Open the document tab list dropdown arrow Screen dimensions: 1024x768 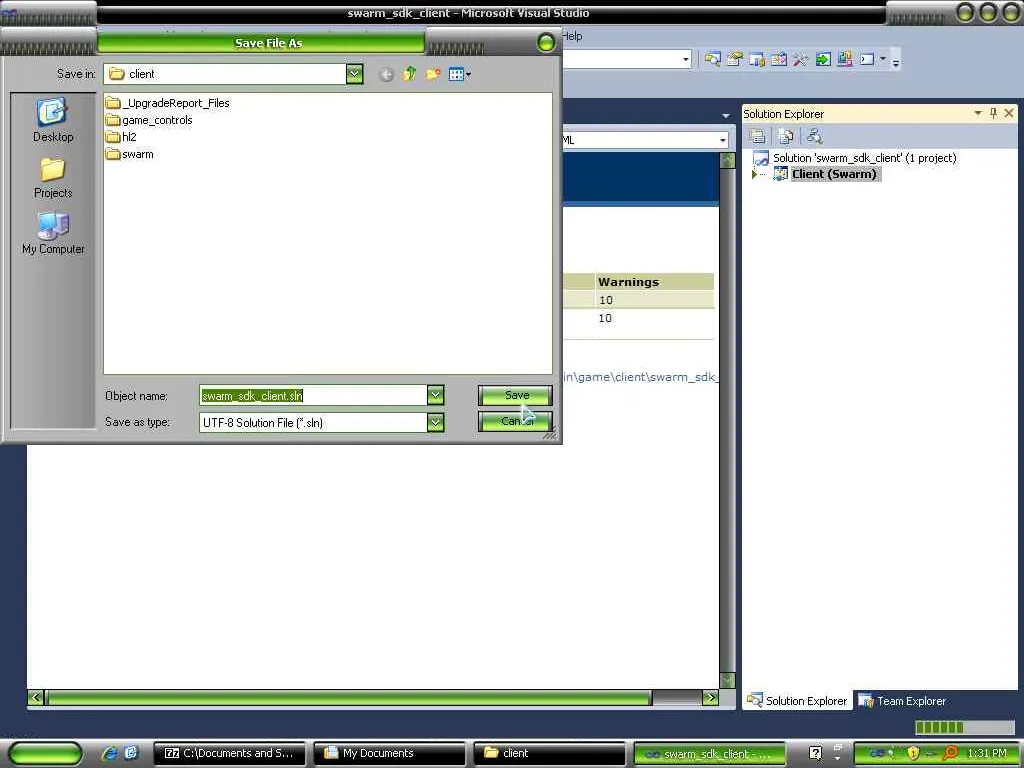tap(726, 116)
